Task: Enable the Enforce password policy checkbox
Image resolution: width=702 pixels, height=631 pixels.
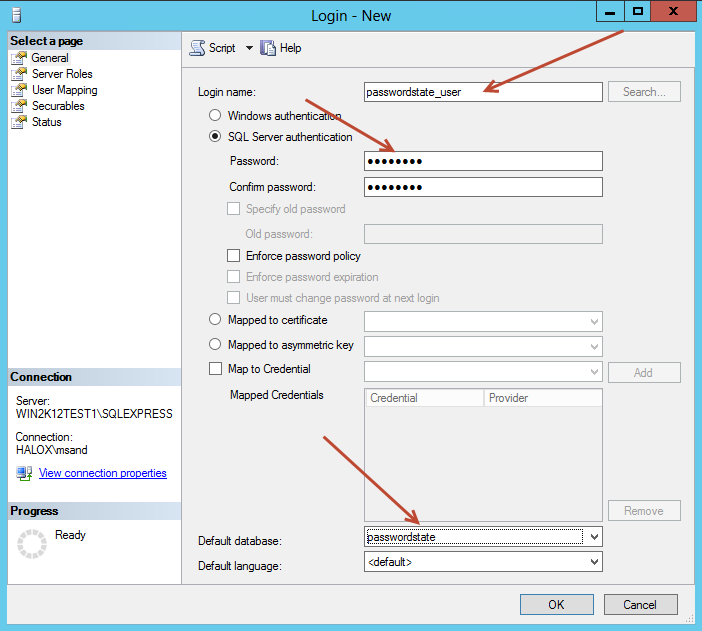Action: 234,256
